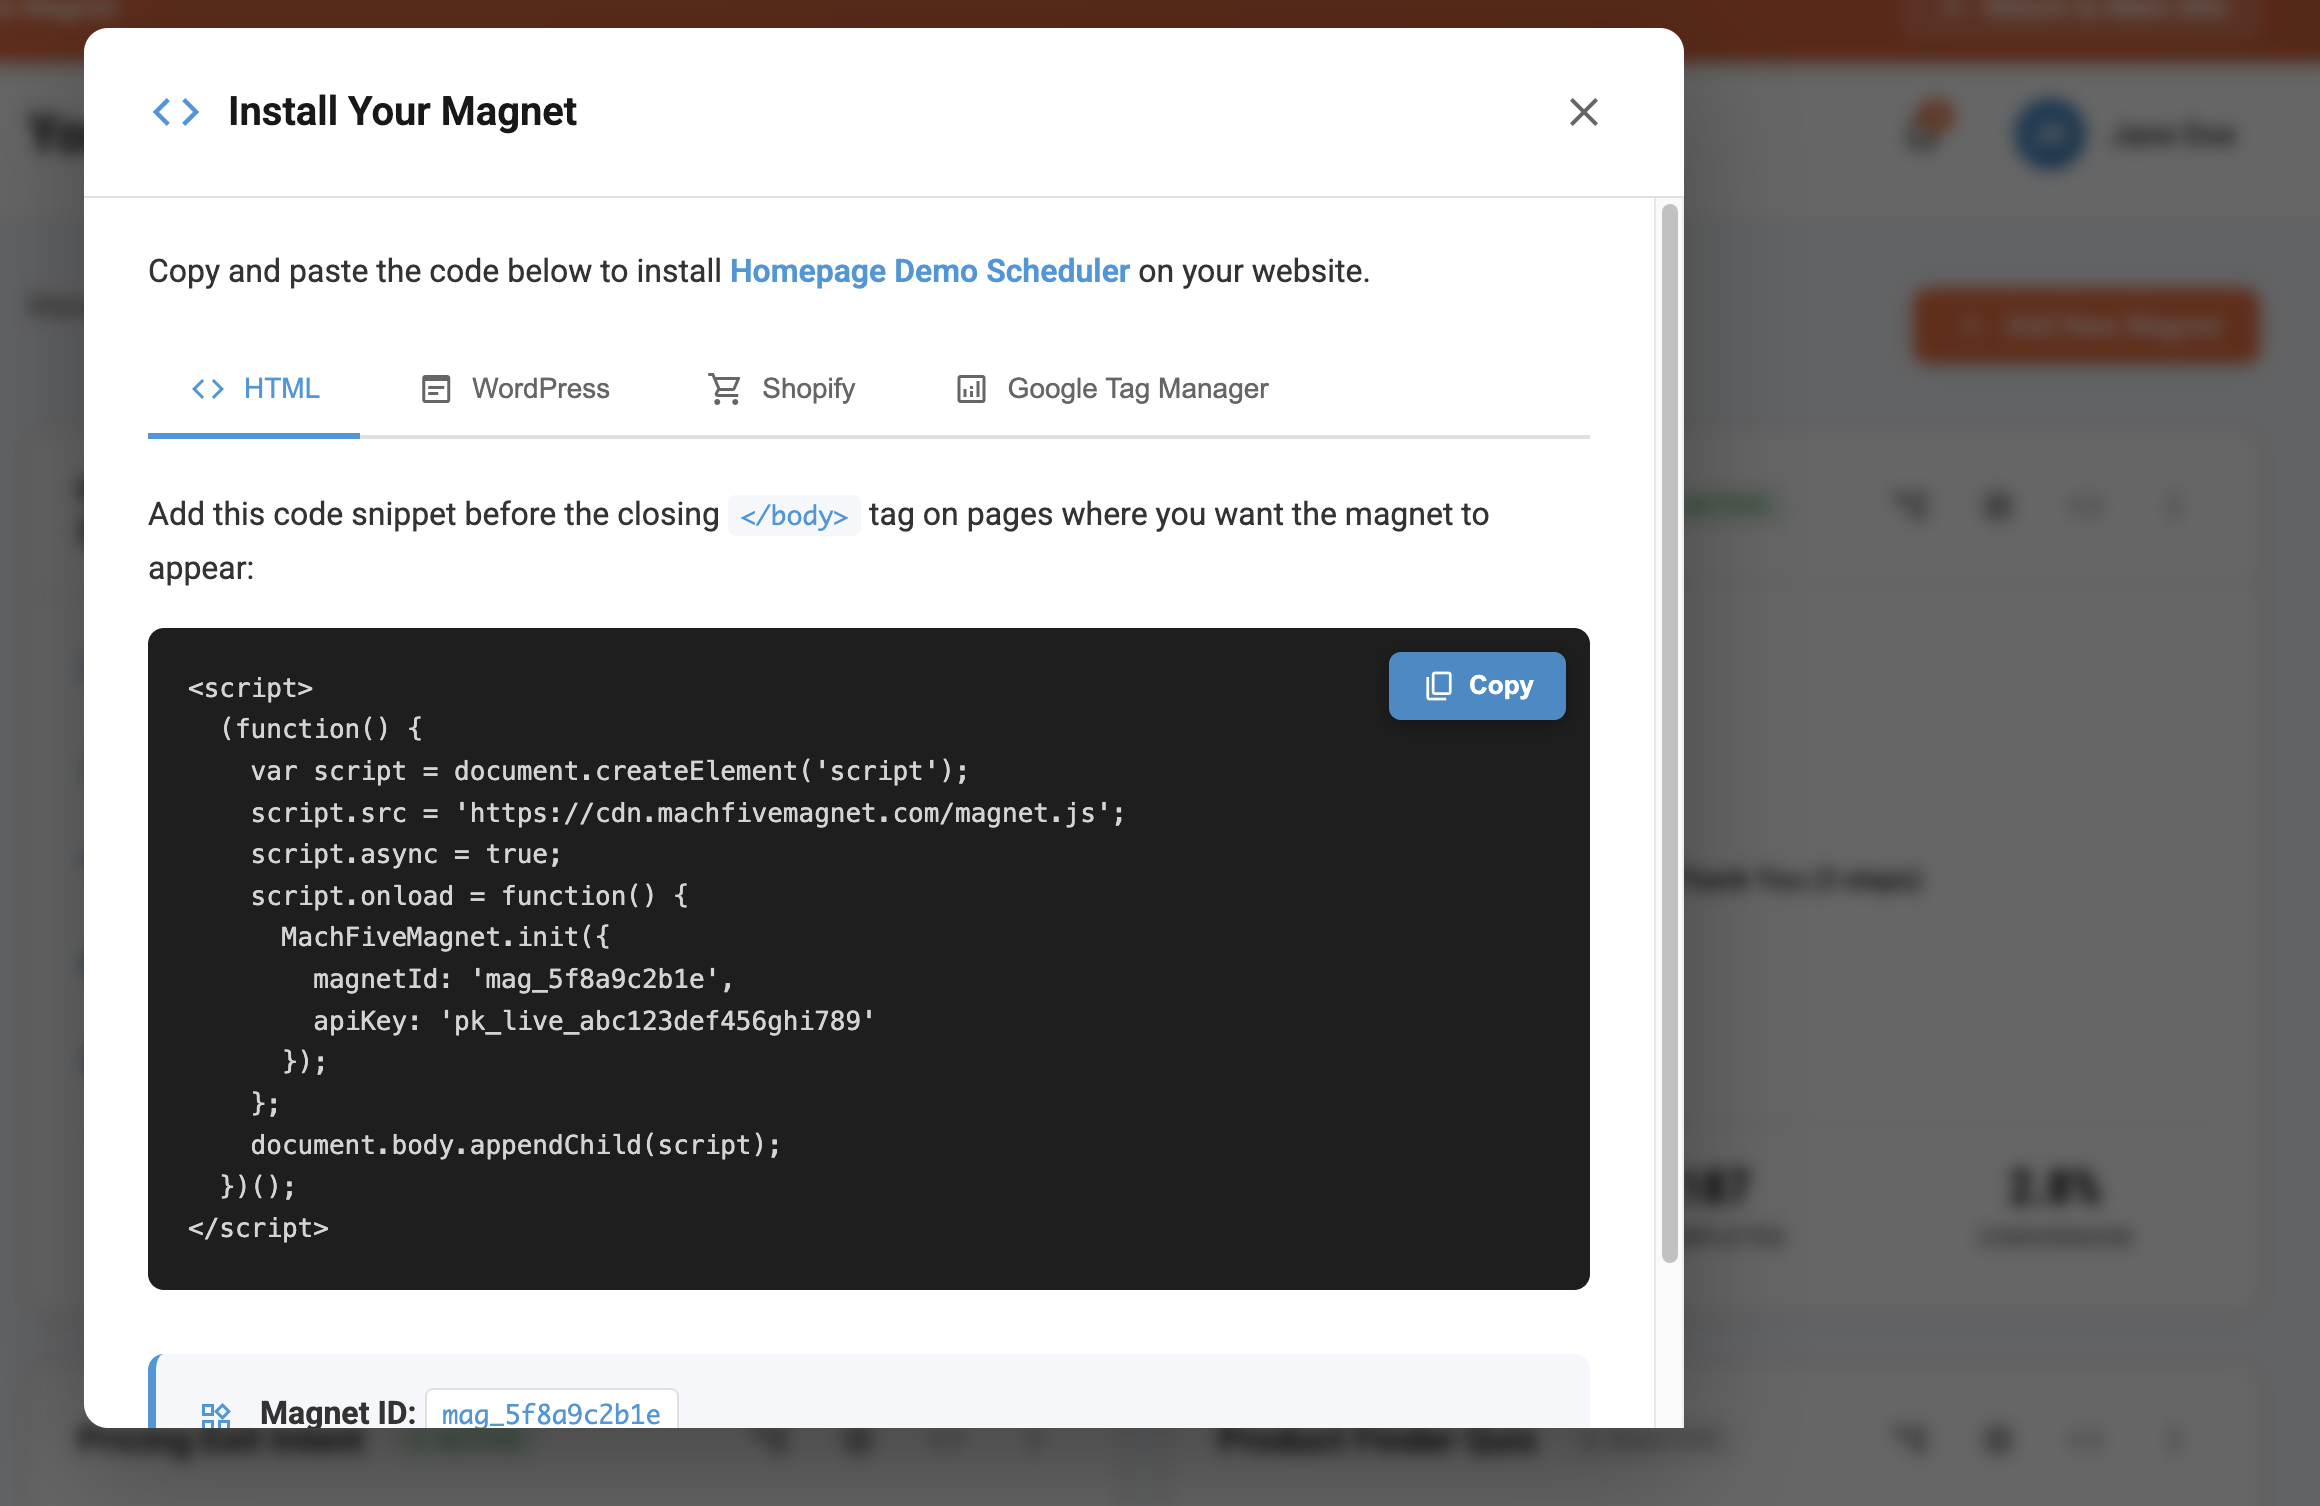Click the </body> tag chip in the instructions
Screen dimensions: 2320x1506
(x=793, y=514)
